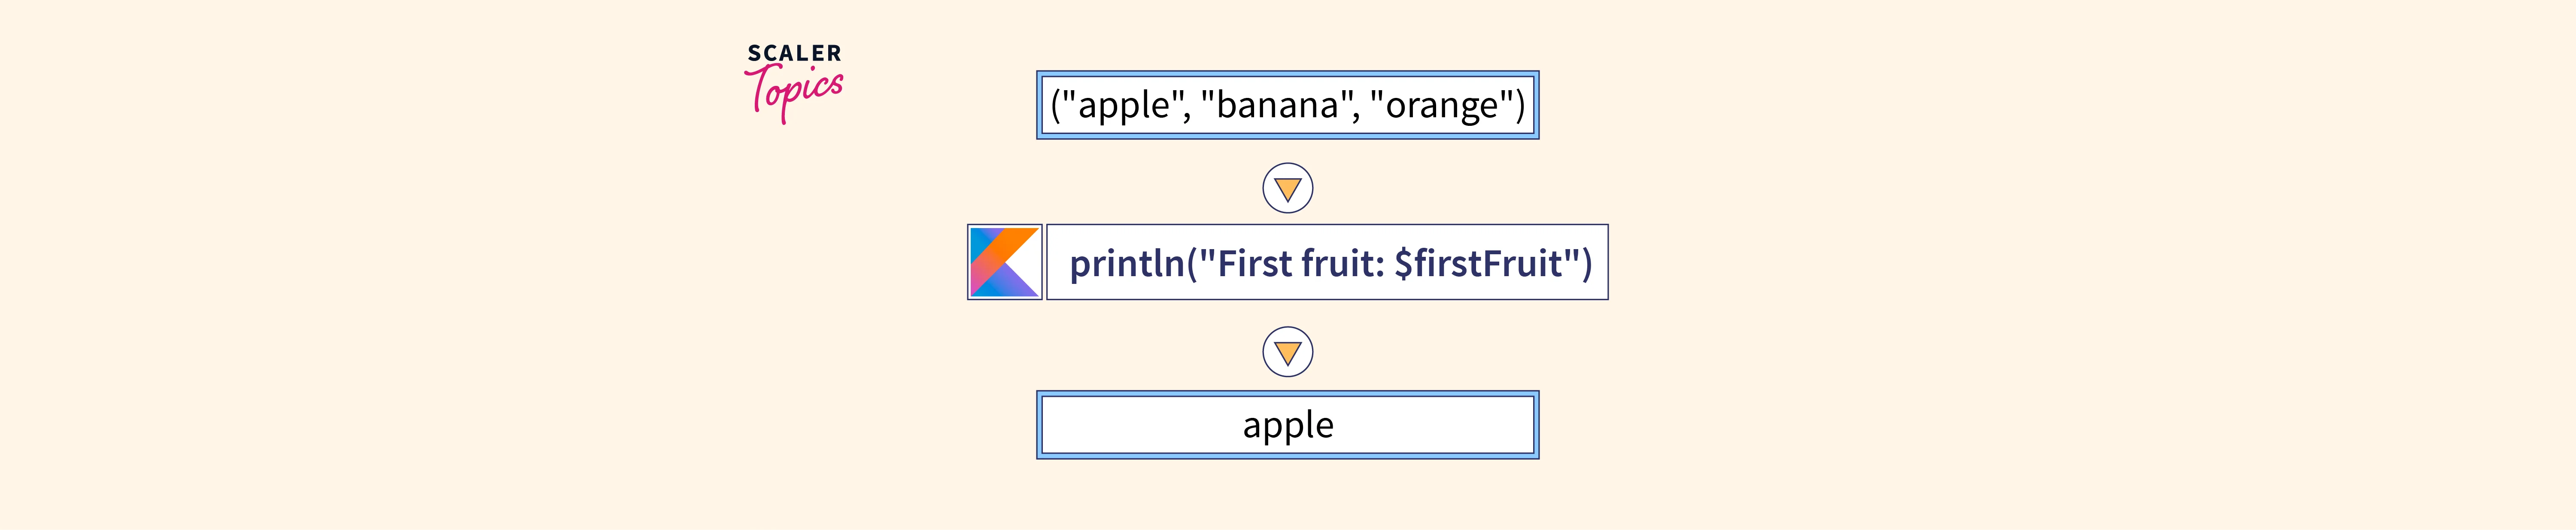Click the closing parenthesis of the println statement
Image resolution: width=2576 pixels, height=530 pixels.
click(x=1586, y=263)
